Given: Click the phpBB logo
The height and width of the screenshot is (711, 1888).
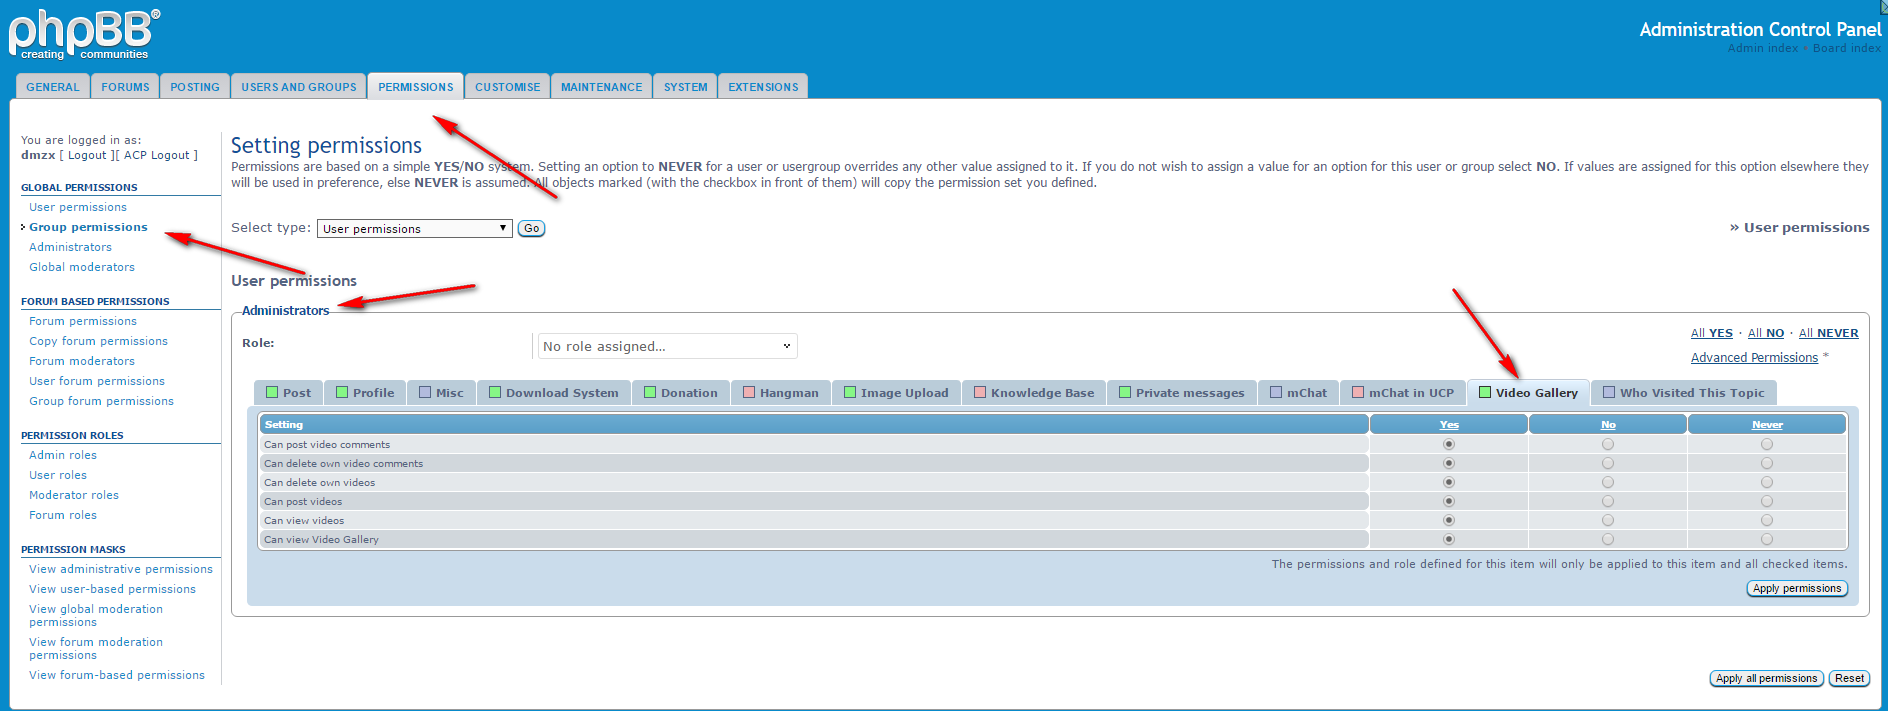Looking at the screenshot, I should coord(83,35).
